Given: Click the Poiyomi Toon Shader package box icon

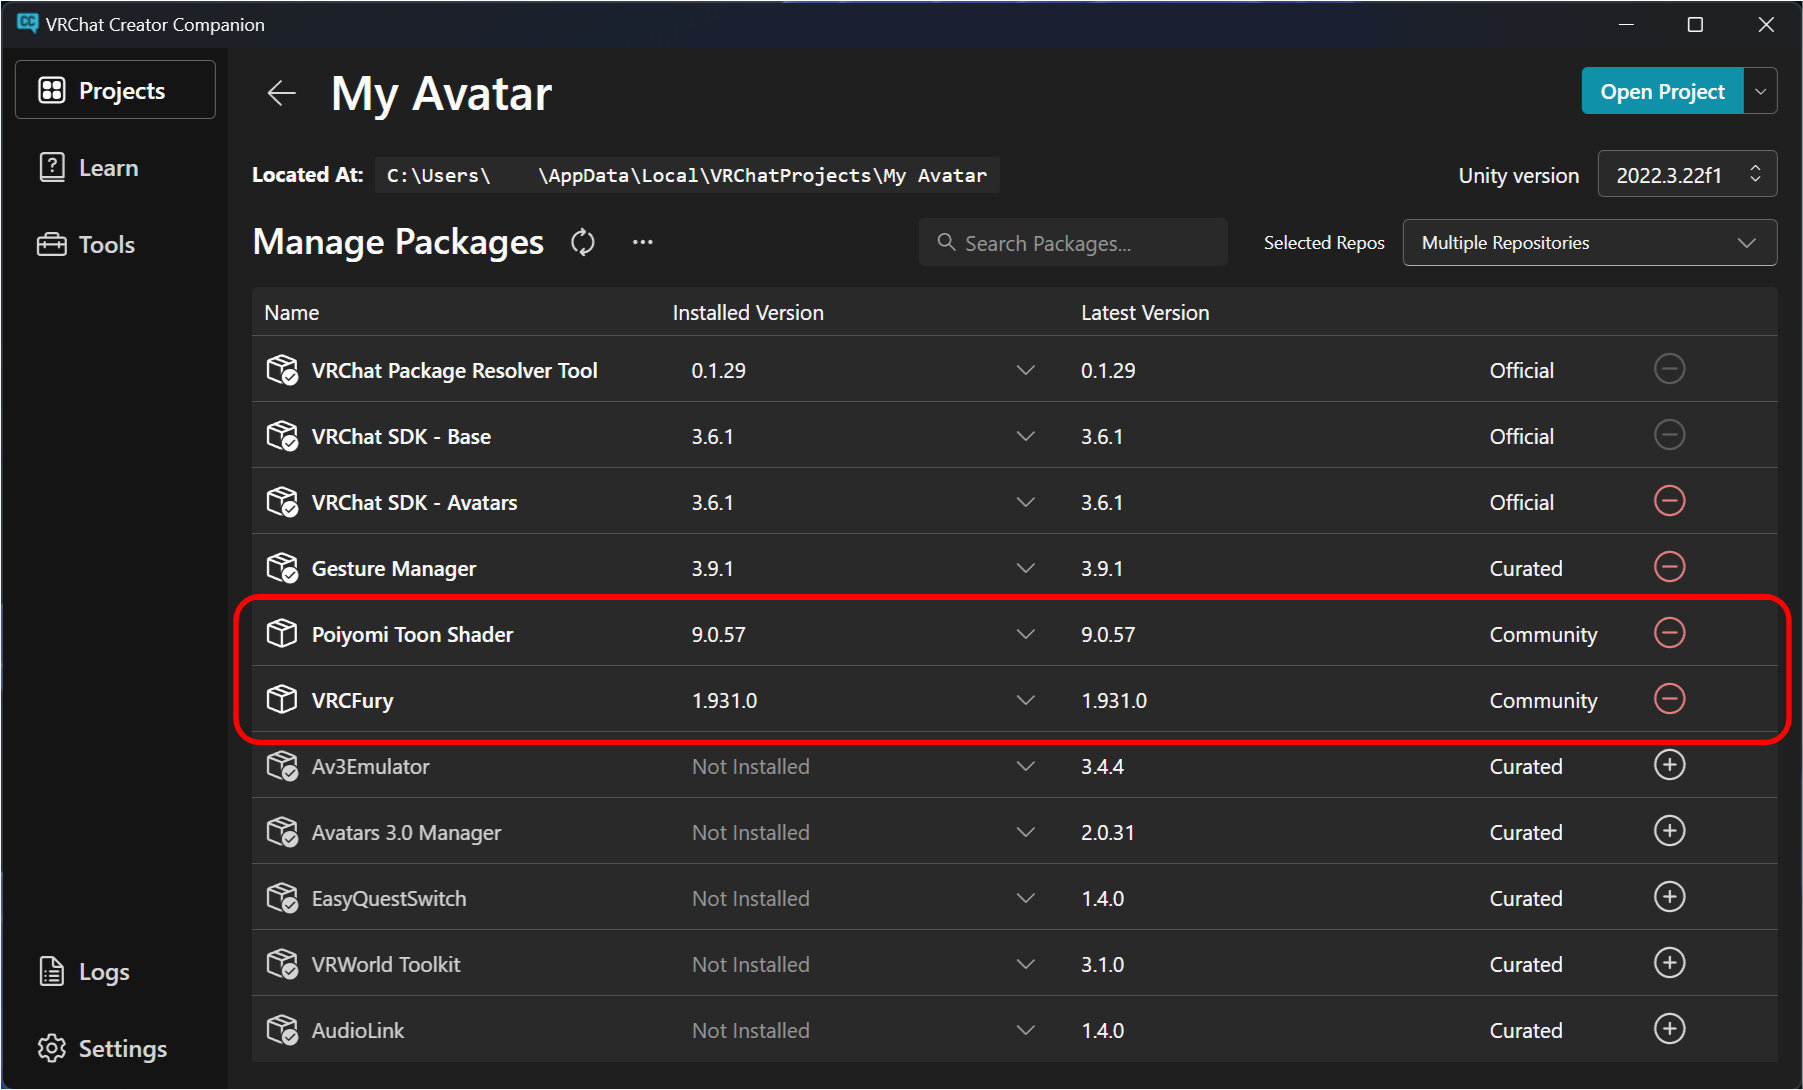Looking at the screenshot, I should (x=282, y=633).
